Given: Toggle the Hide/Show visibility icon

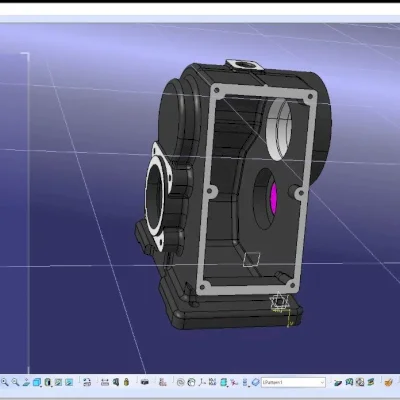Looking at the screenshot, I should click(x=58, y=382).
